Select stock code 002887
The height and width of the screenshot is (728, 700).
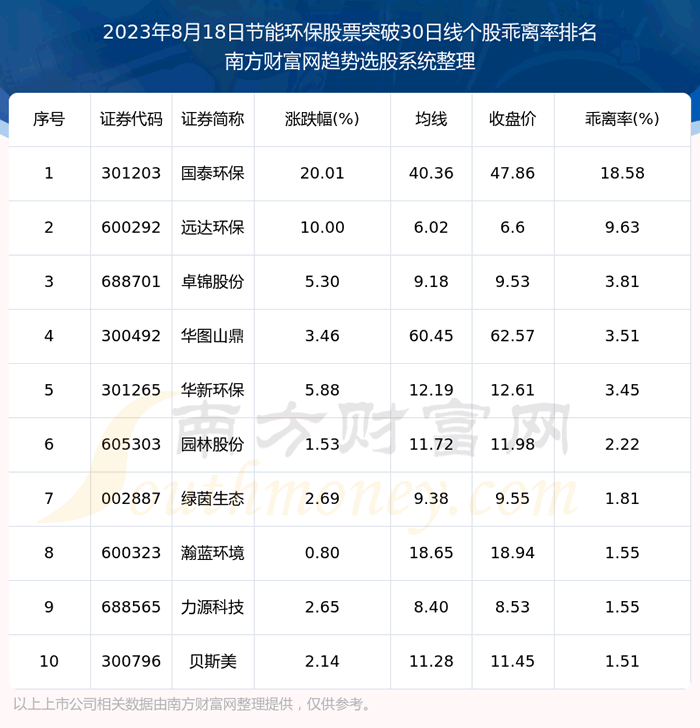coord(131,499)
